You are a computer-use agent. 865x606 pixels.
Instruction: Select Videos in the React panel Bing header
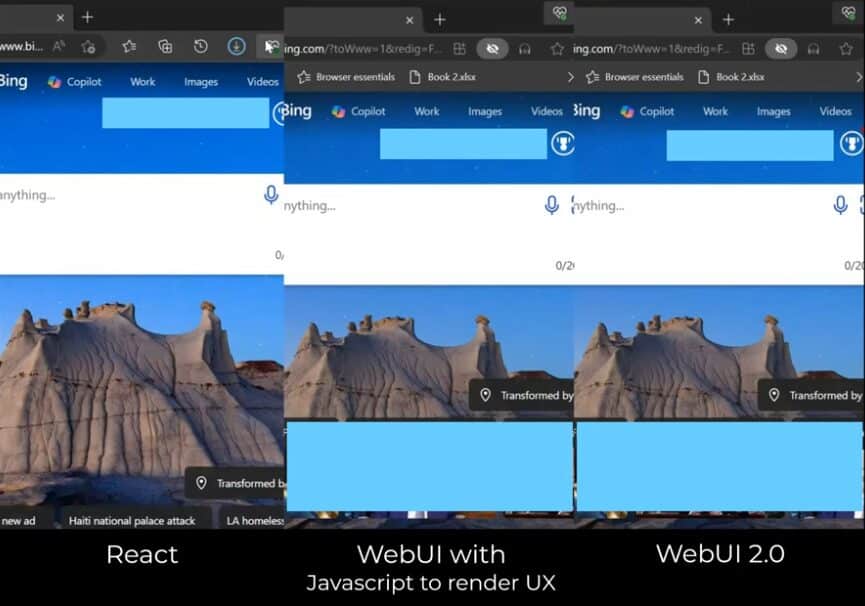(x=263, y=82)
